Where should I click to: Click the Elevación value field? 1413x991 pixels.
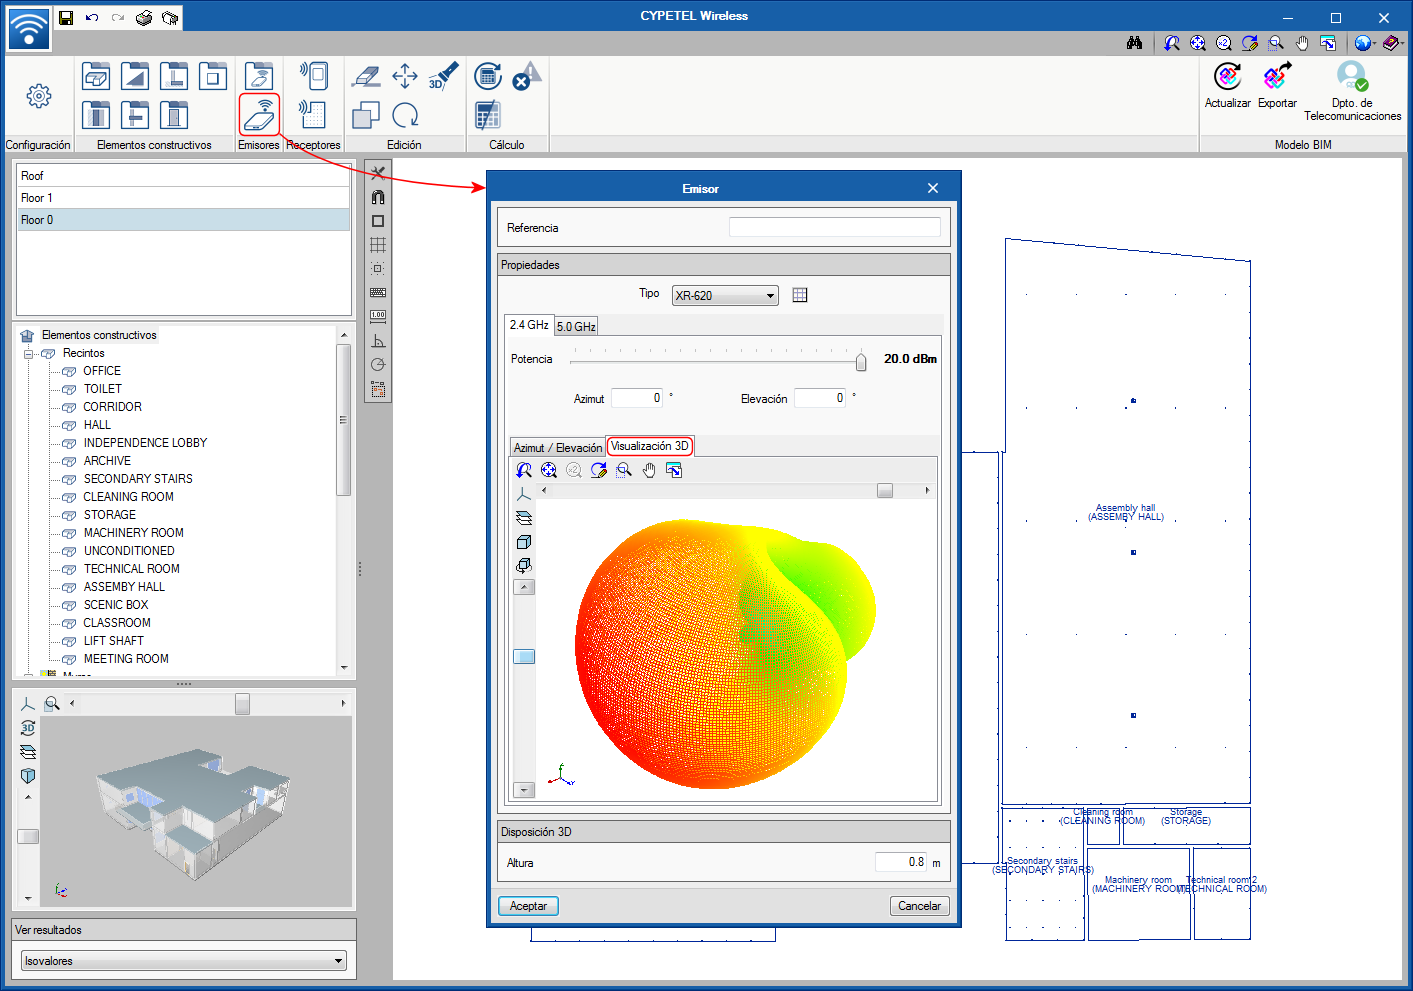tap(820, 398)
